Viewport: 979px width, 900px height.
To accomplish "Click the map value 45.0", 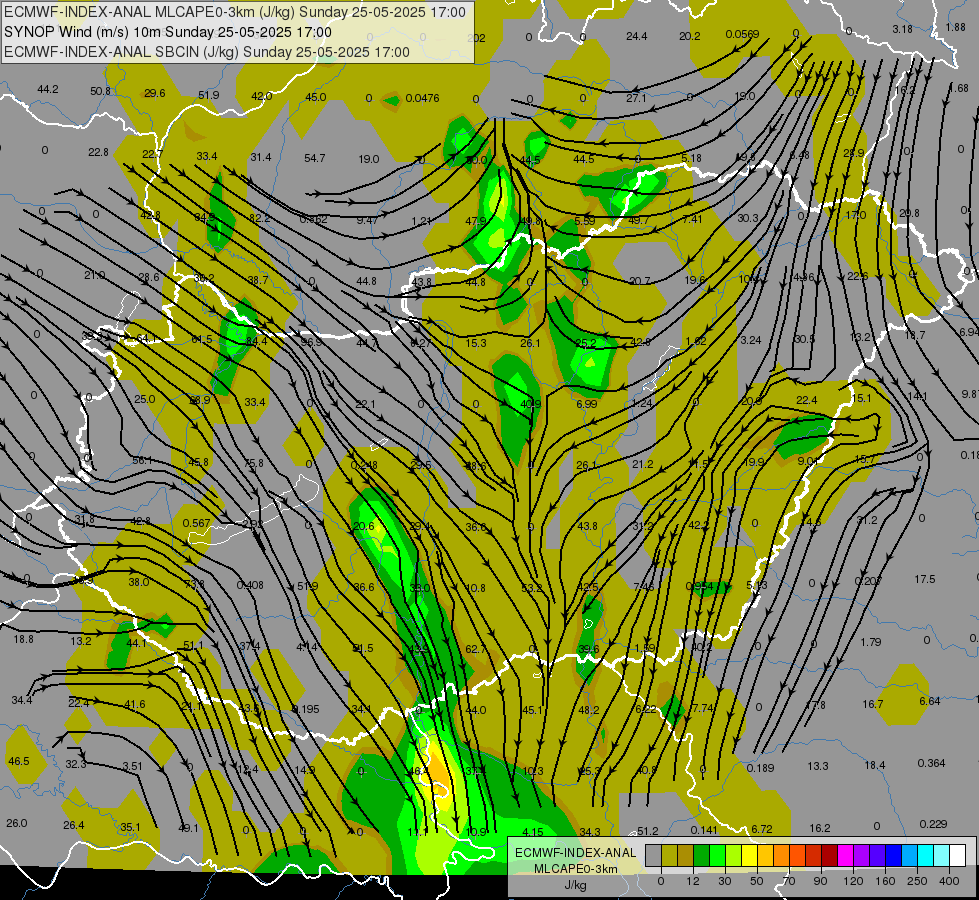I will coord(315,97).
